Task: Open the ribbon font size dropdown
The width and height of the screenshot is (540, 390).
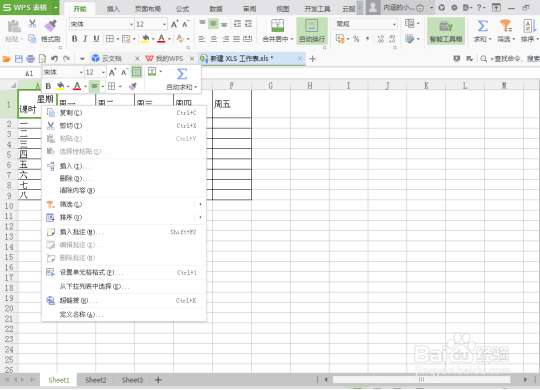Action: 164,24
